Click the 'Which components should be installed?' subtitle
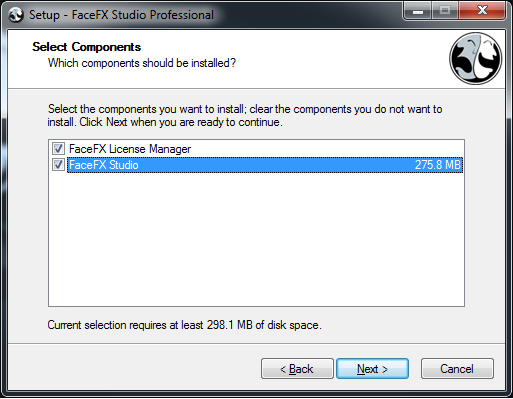 point(142,63)
